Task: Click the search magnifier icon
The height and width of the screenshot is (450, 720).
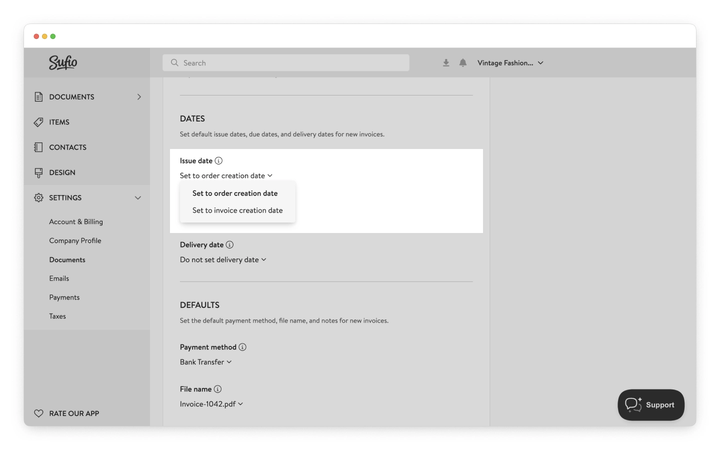Action: (x=174, y=63)
